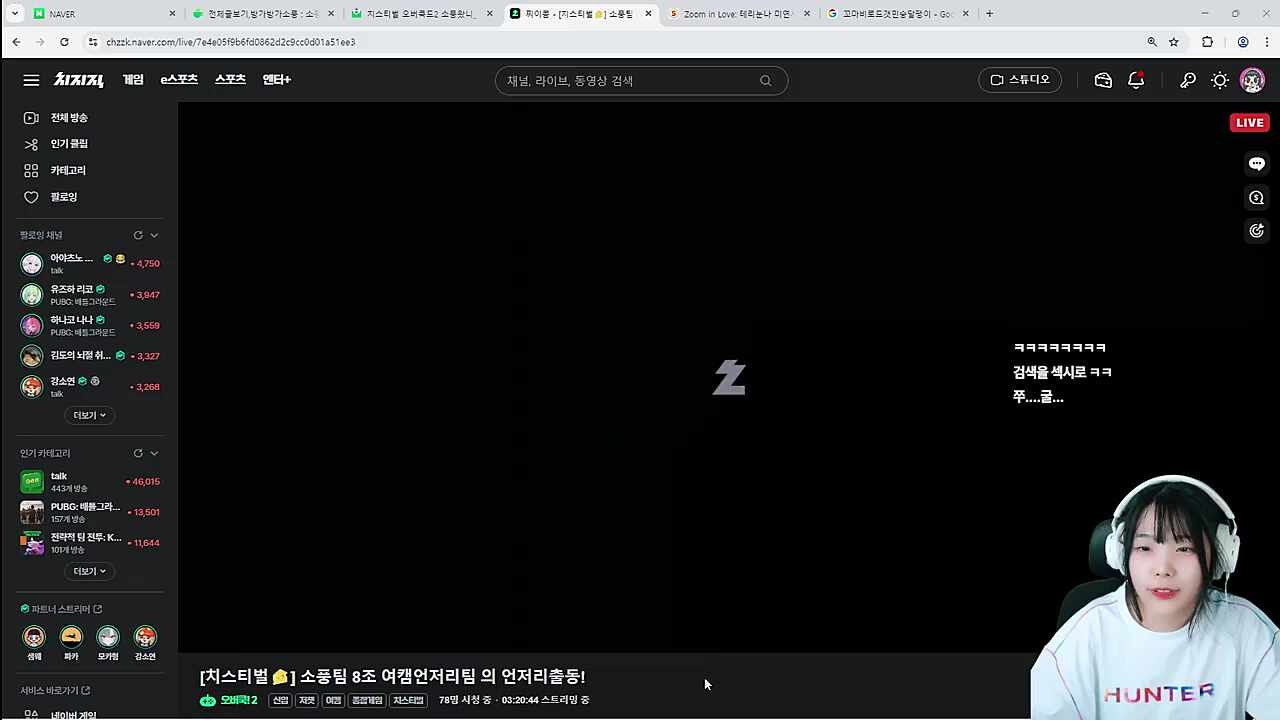Collapse the 팔로잉 채널 section
1280x720 pixels.
coord(154,235)
